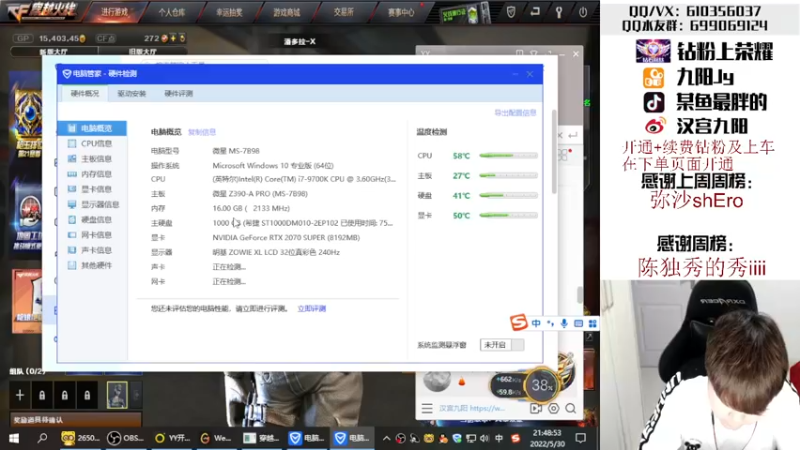
Task: Open OBS taskbar item
Action: point(126,438)
